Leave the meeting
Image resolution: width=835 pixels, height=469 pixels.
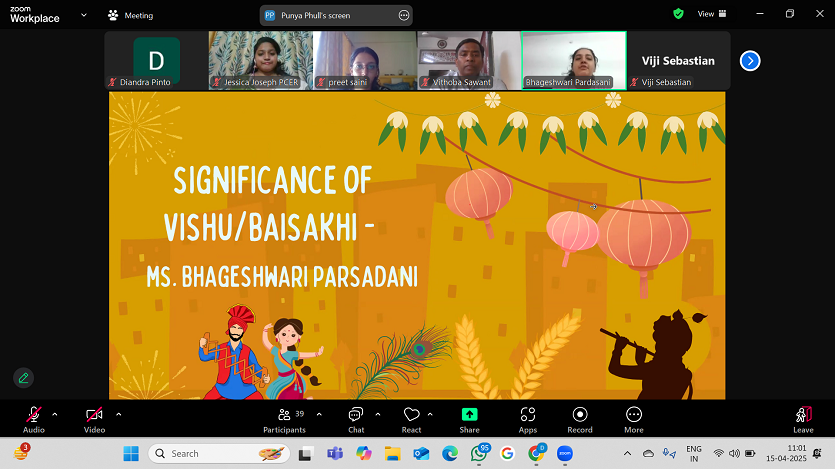click(803, 419)
